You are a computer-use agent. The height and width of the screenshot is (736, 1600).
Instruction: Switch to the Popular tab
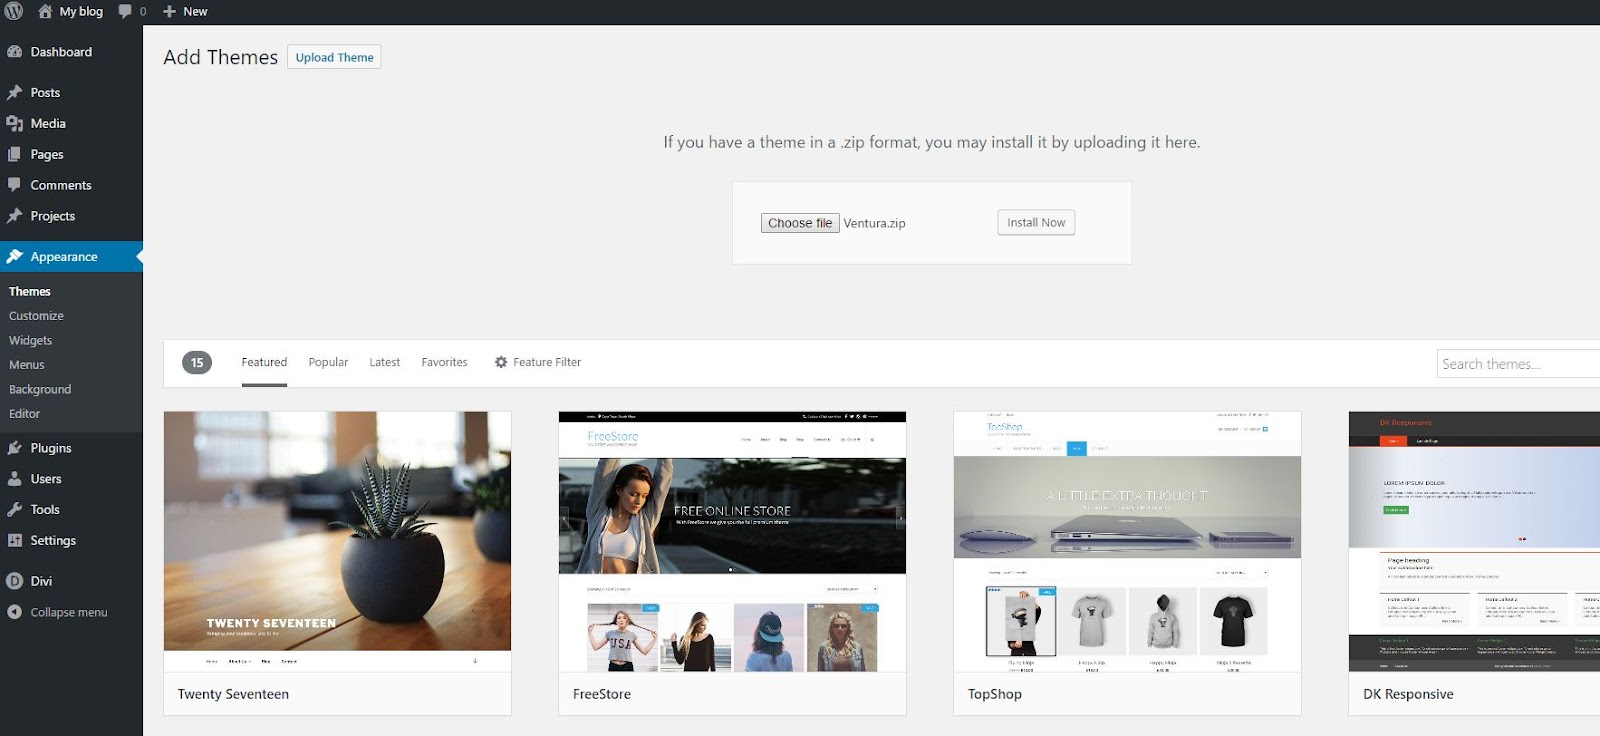[328, 362]
